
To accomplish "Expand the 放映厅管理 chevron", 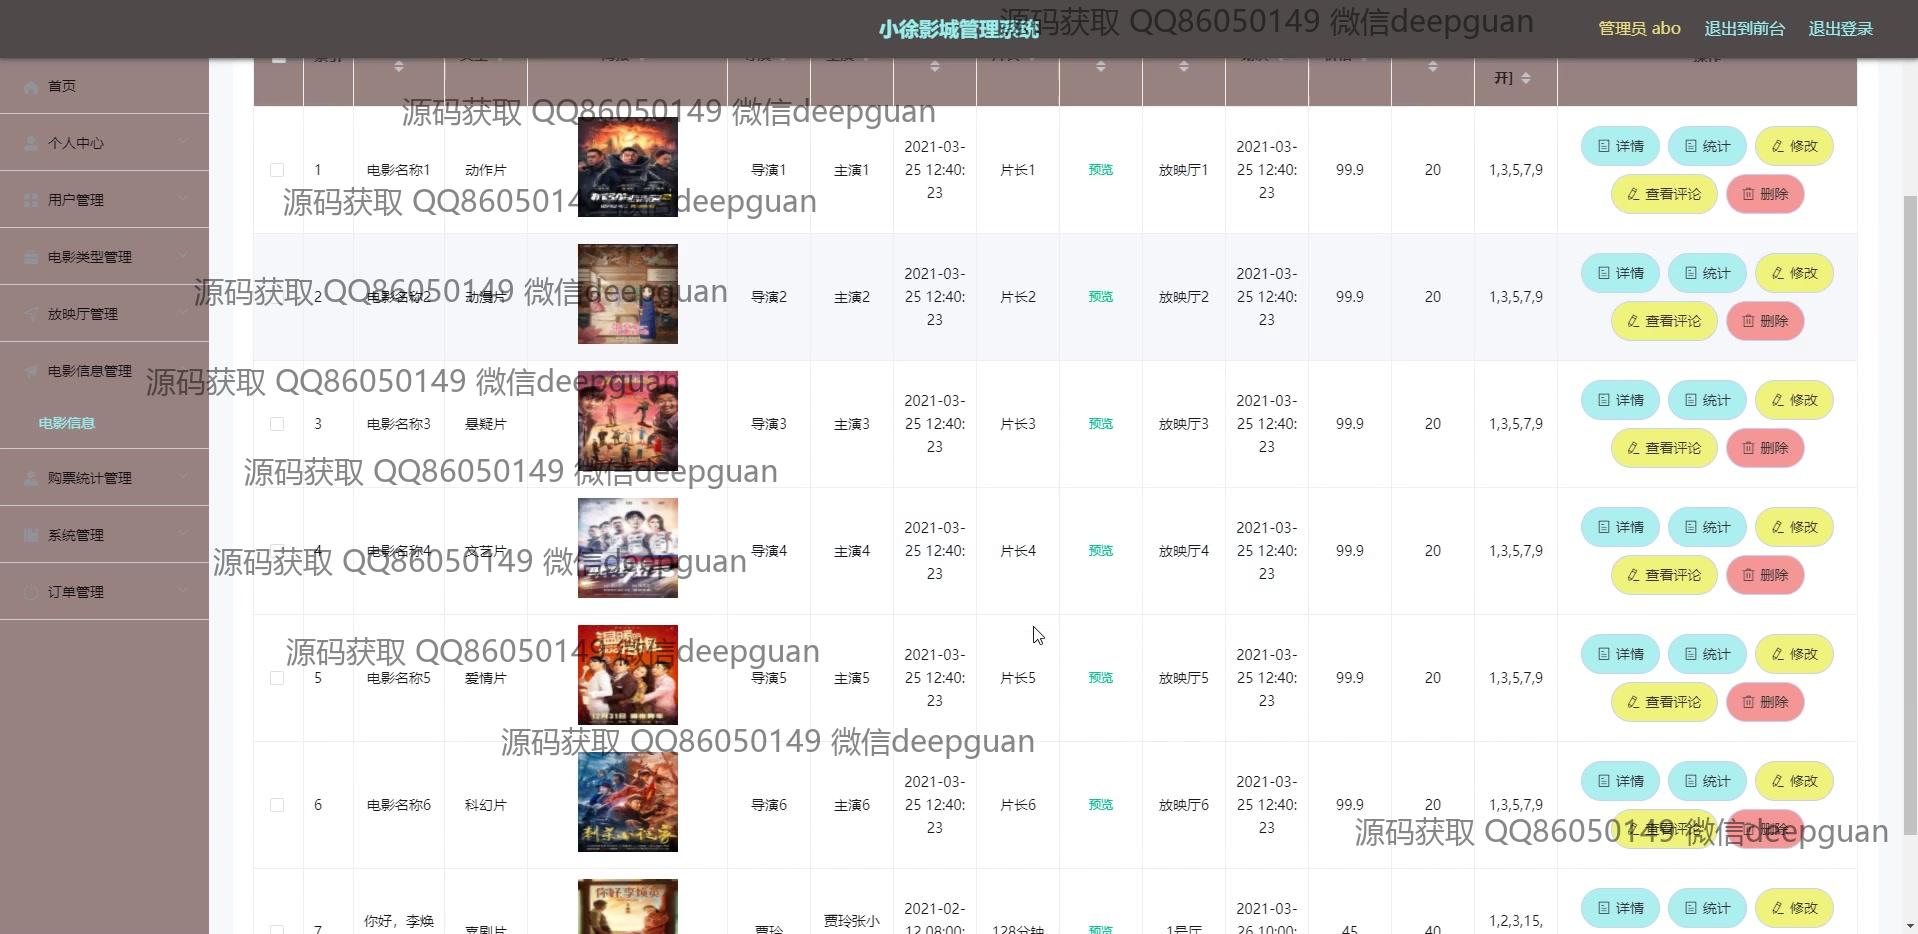I will [x=183, y=314].
